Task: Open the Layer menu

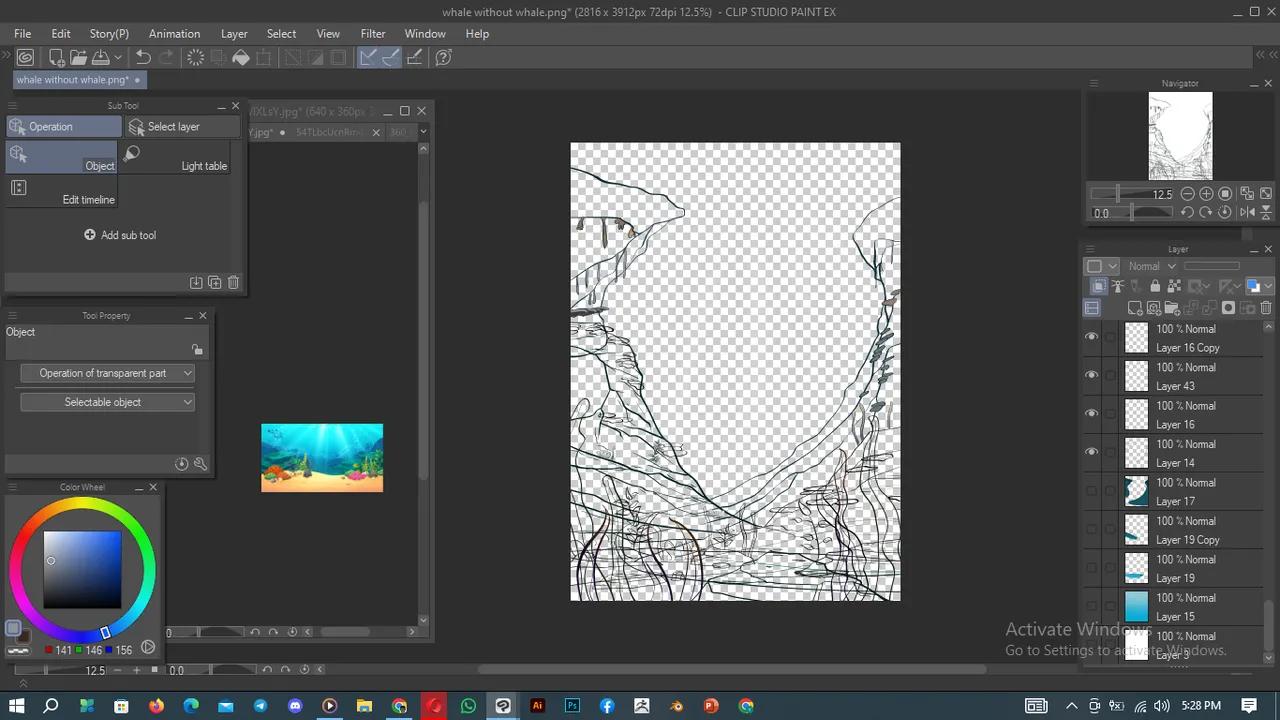Action: 234,34
